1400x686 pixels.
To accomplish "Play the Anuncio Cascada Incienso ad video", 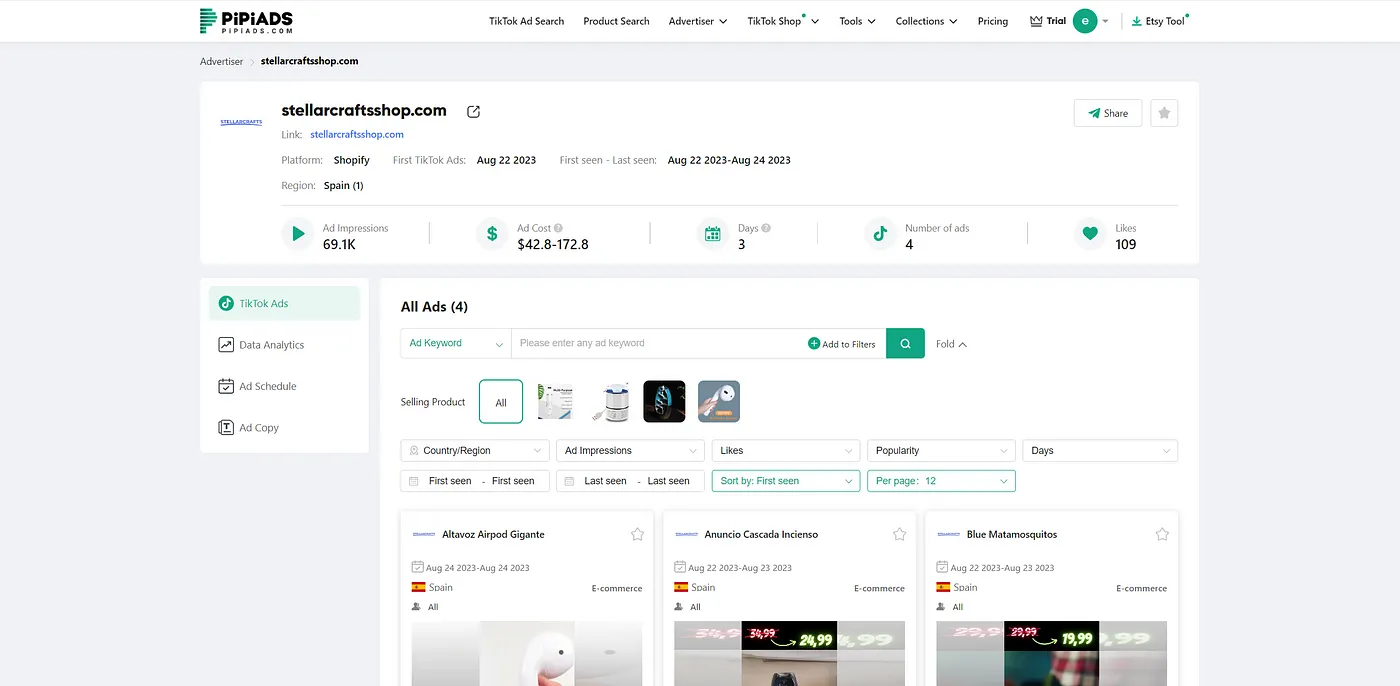I will [x=789, y=654].
